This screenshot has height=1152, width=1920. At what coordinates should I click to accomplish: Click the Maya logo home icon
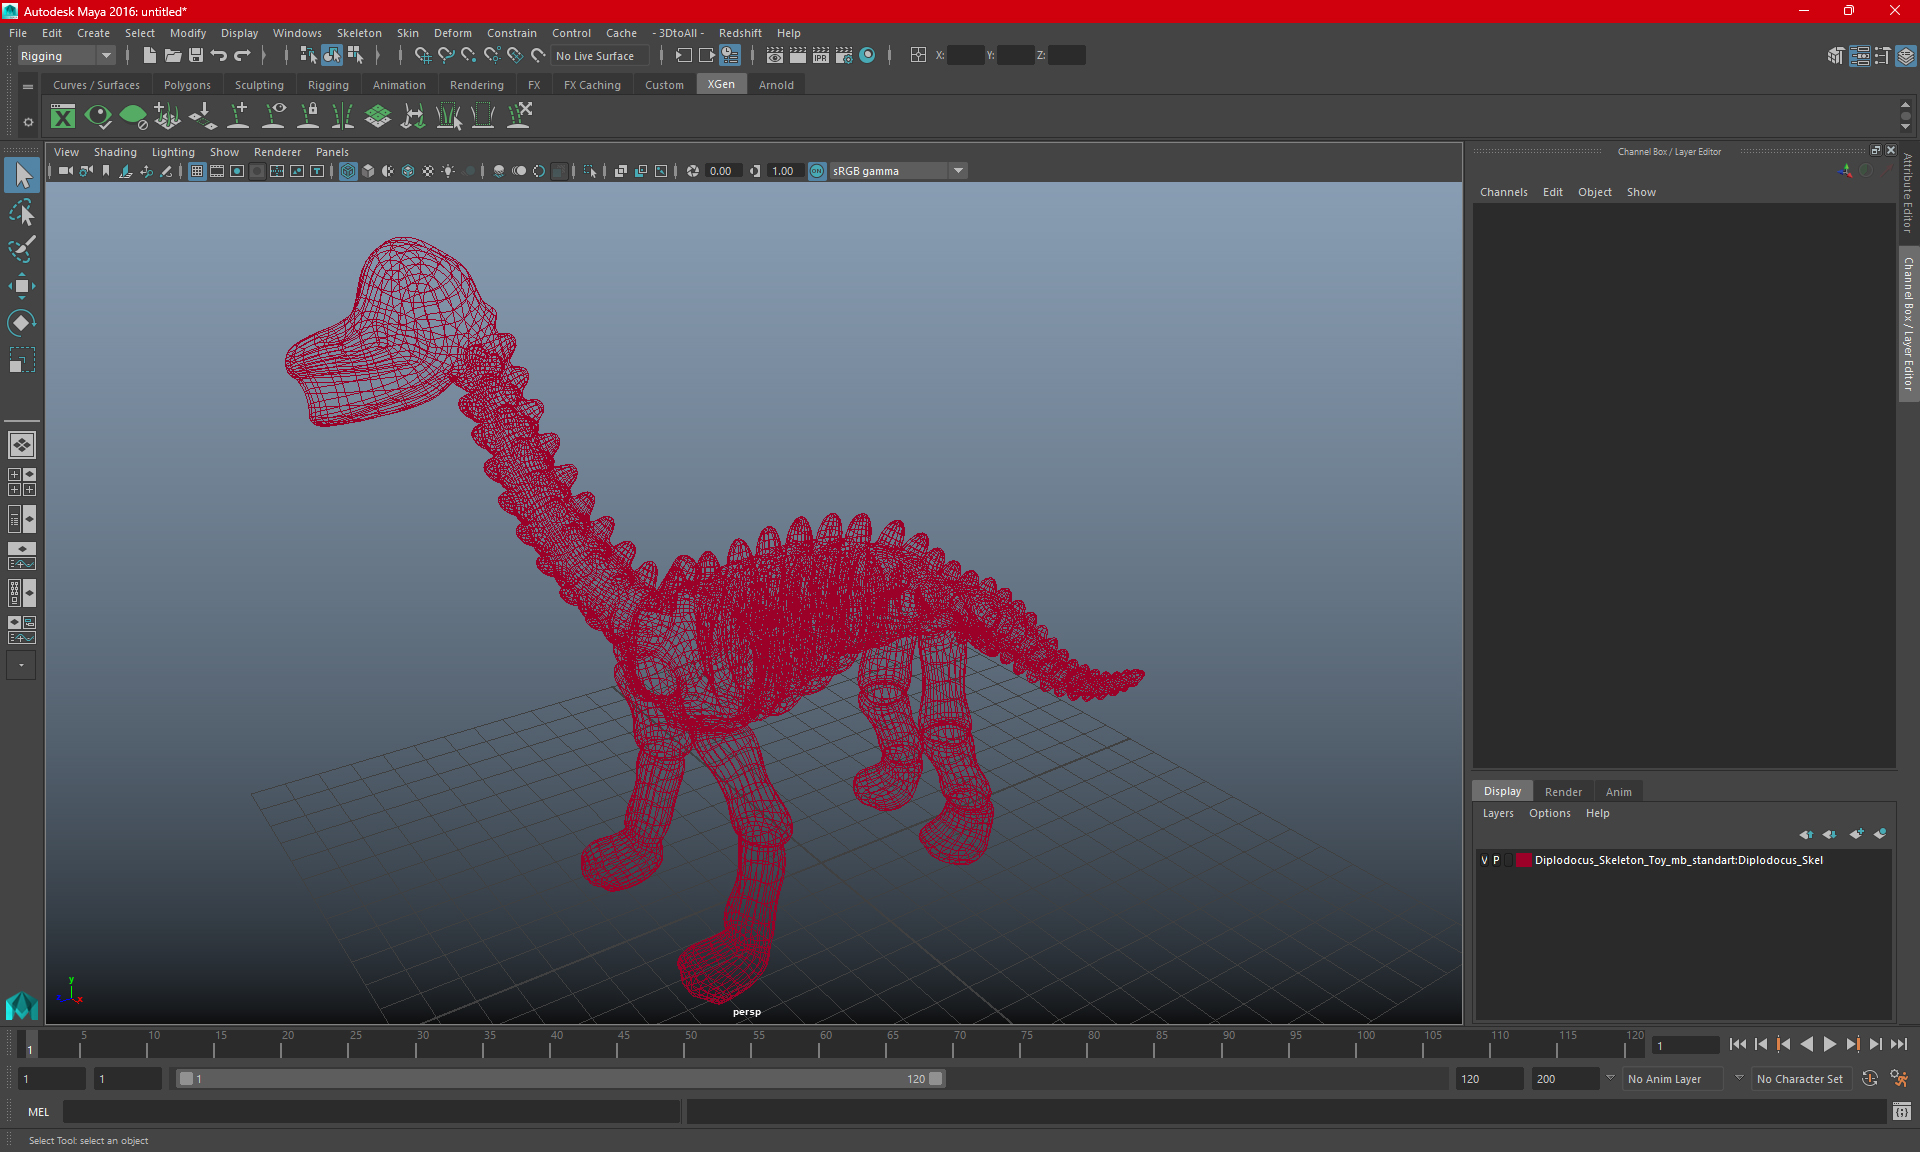22,1004
